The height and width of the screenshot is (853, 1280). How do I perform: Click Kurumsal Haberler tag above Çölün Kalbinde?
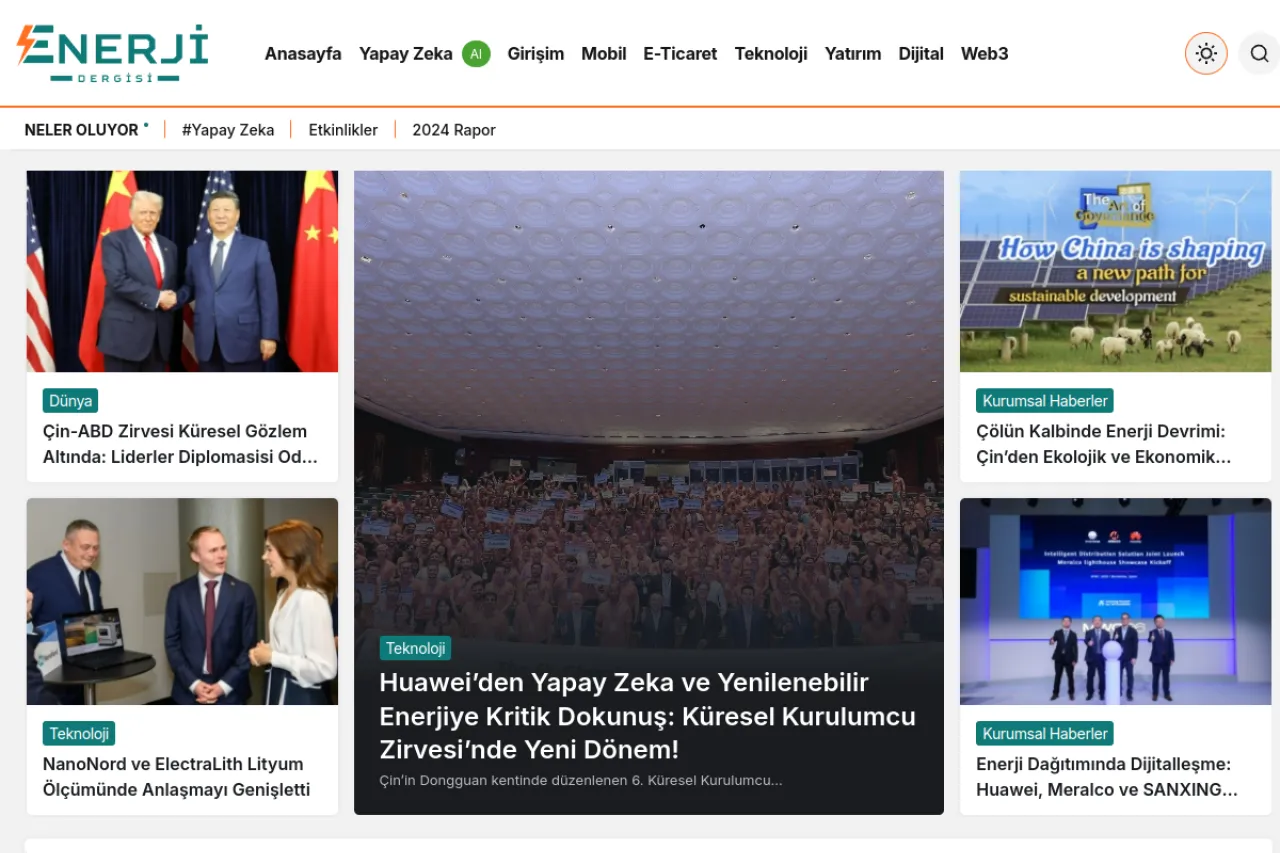pyautogui.click(x=1045, y=401)
